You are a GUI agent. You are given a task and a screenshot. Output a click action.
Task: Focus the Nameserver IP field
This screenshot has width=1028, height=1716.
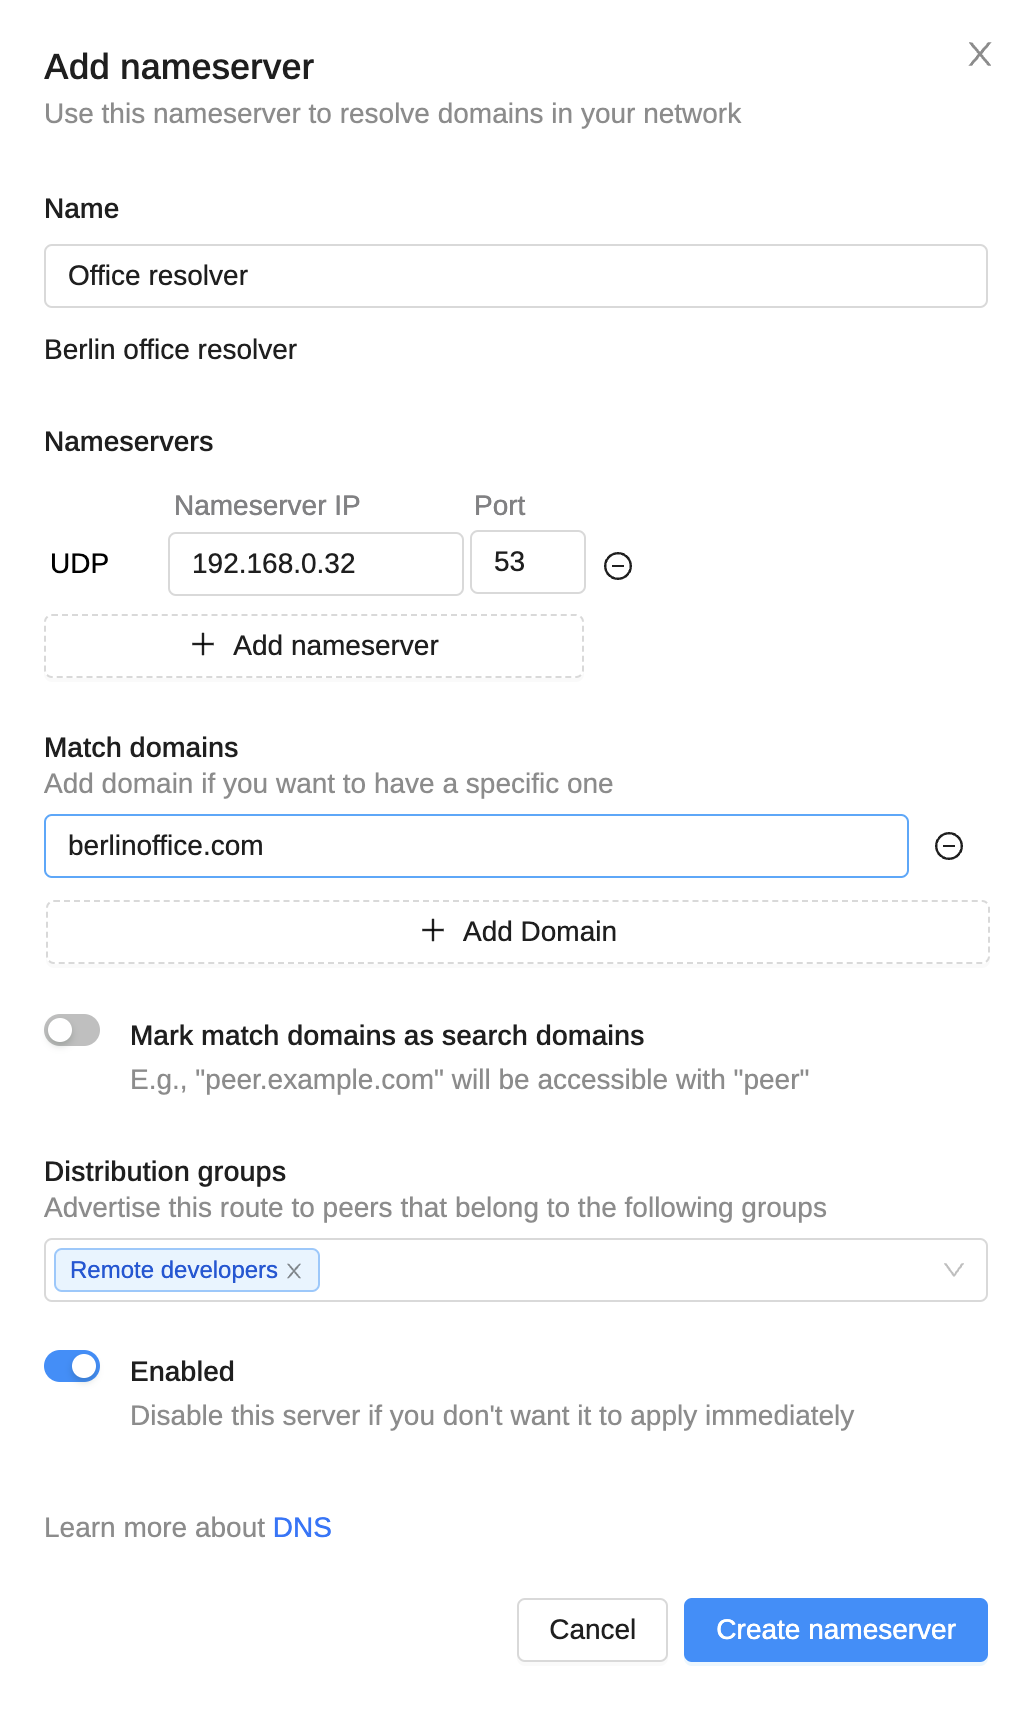pos(315,564)
